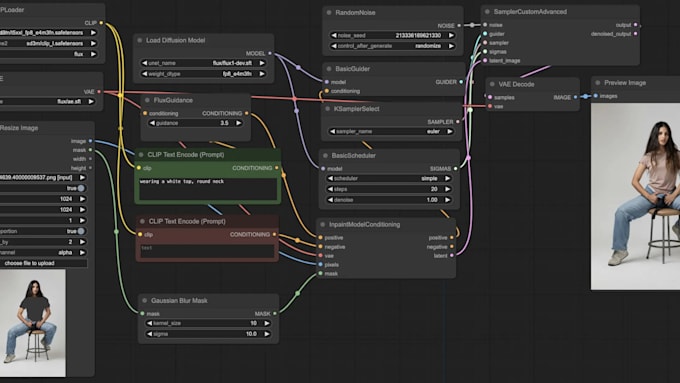
Task: Decrease noise_seed with its left arrow
Action: (x=334, y=36)
